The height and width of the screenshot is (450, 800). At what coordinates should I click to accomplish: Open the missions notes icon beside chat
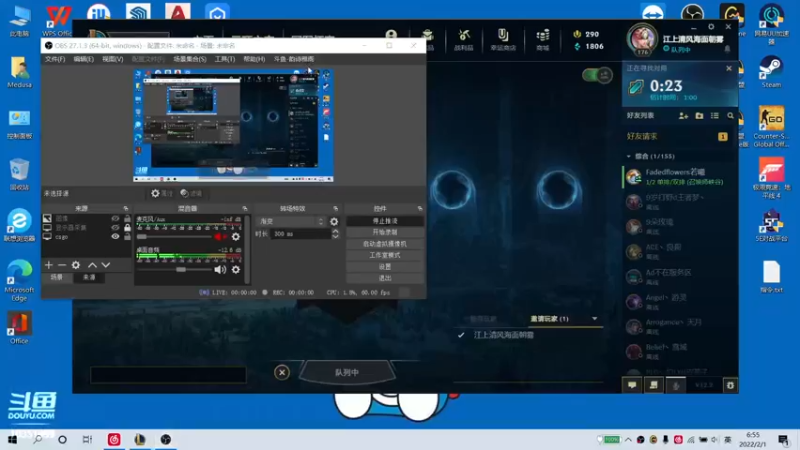[654, 385]
